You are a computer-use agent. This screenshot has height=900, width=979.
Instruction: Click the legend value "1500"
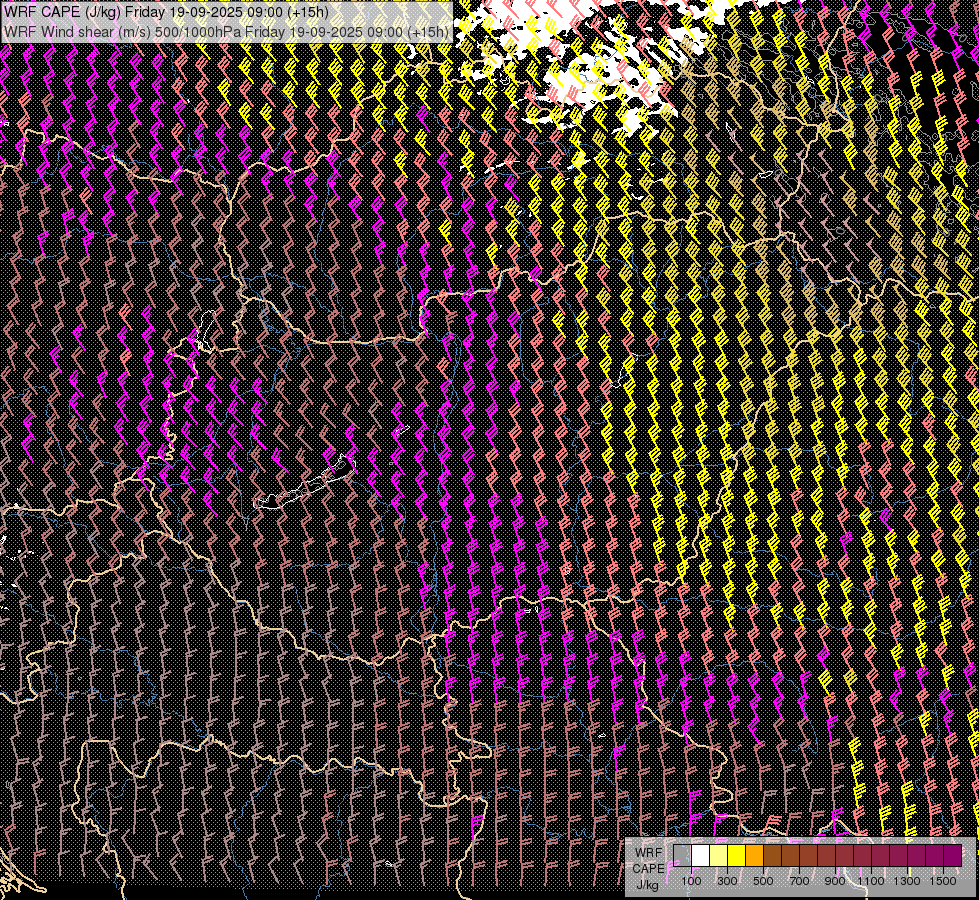click(x=943, y=881)
